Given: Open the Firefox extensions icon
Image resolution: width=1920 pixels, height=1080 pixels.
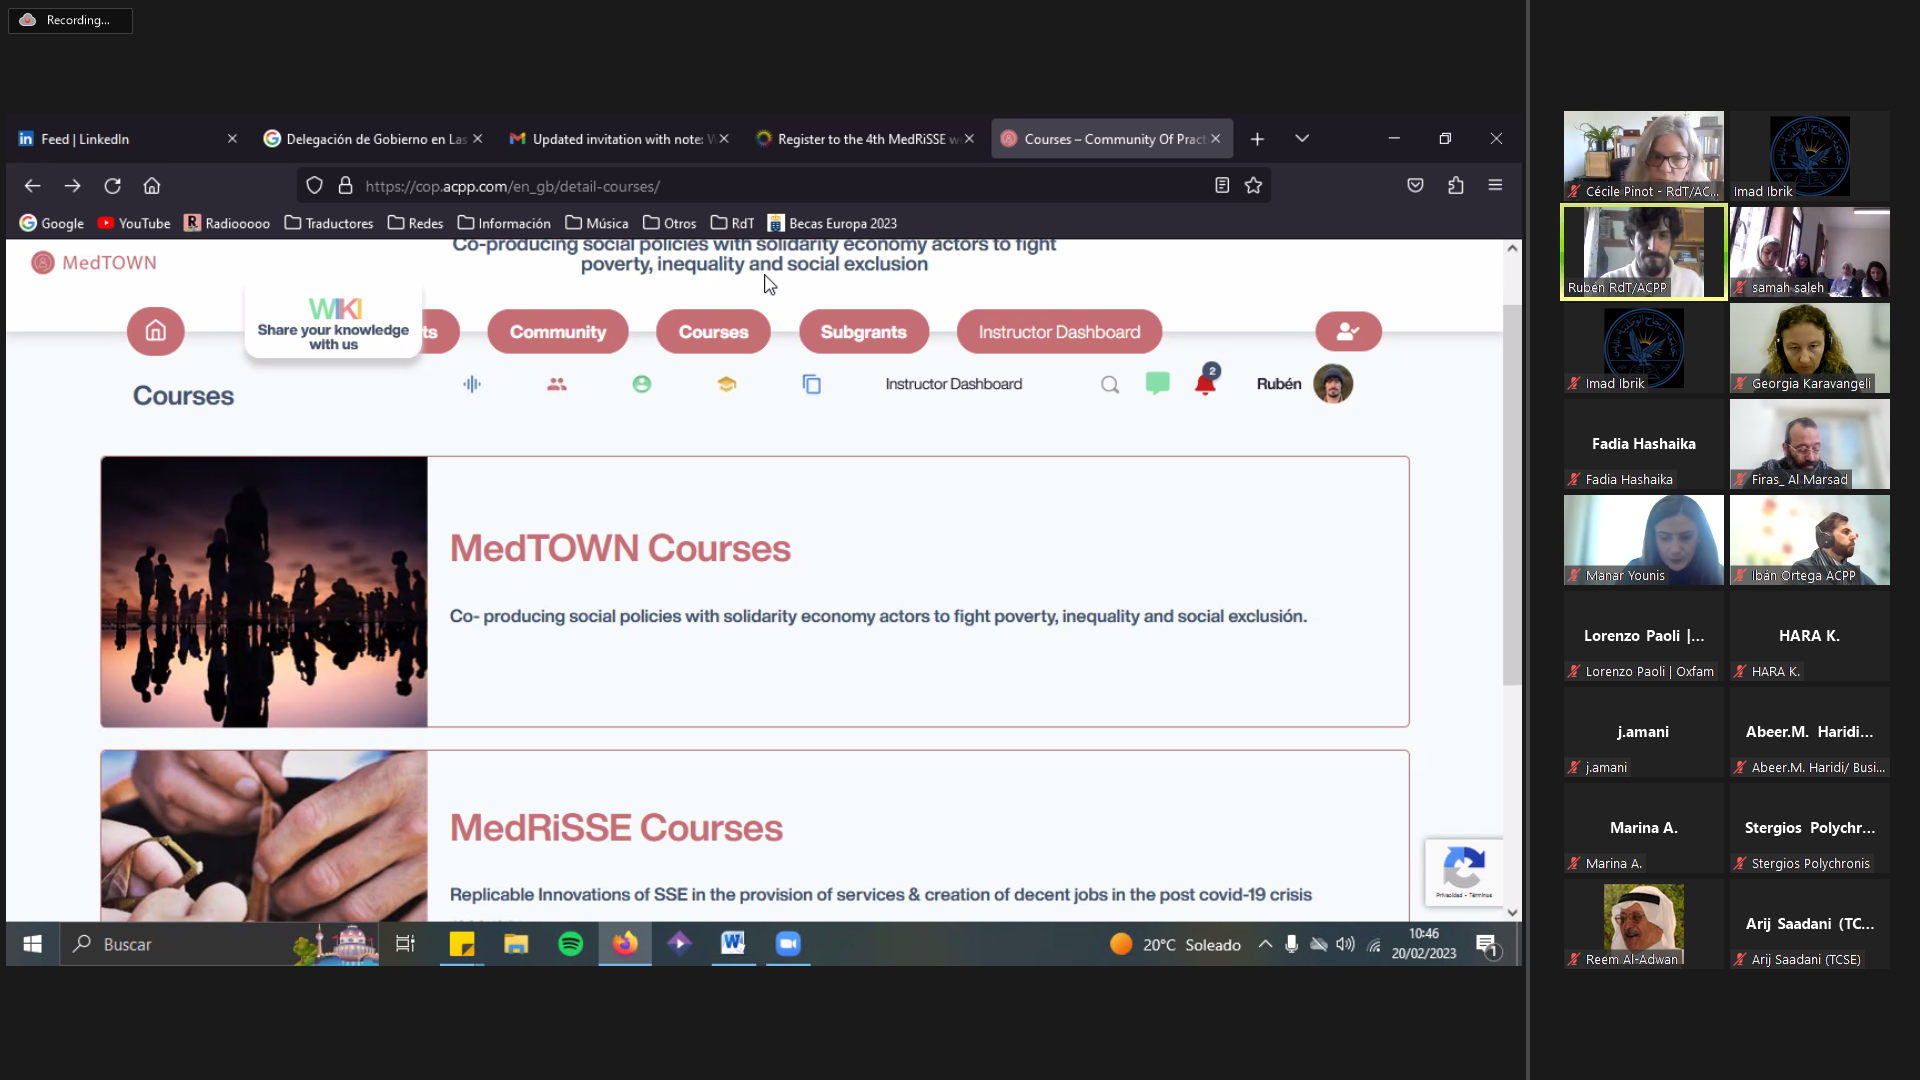Looking at the screenshot, I should (x=1456, y=186).
